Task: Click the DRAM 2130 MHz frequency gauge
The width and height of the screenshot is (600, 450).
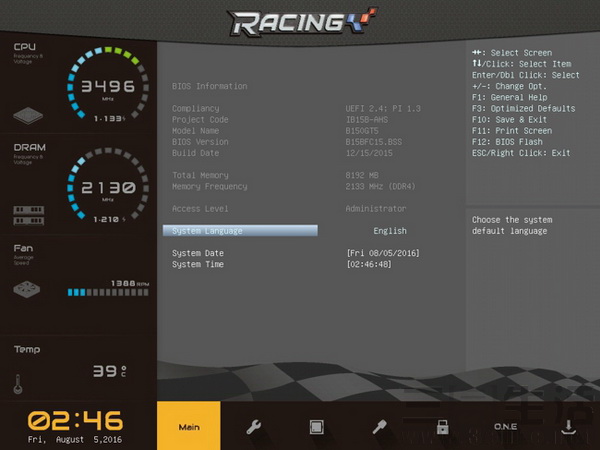Action: click(x=108, y=186)
